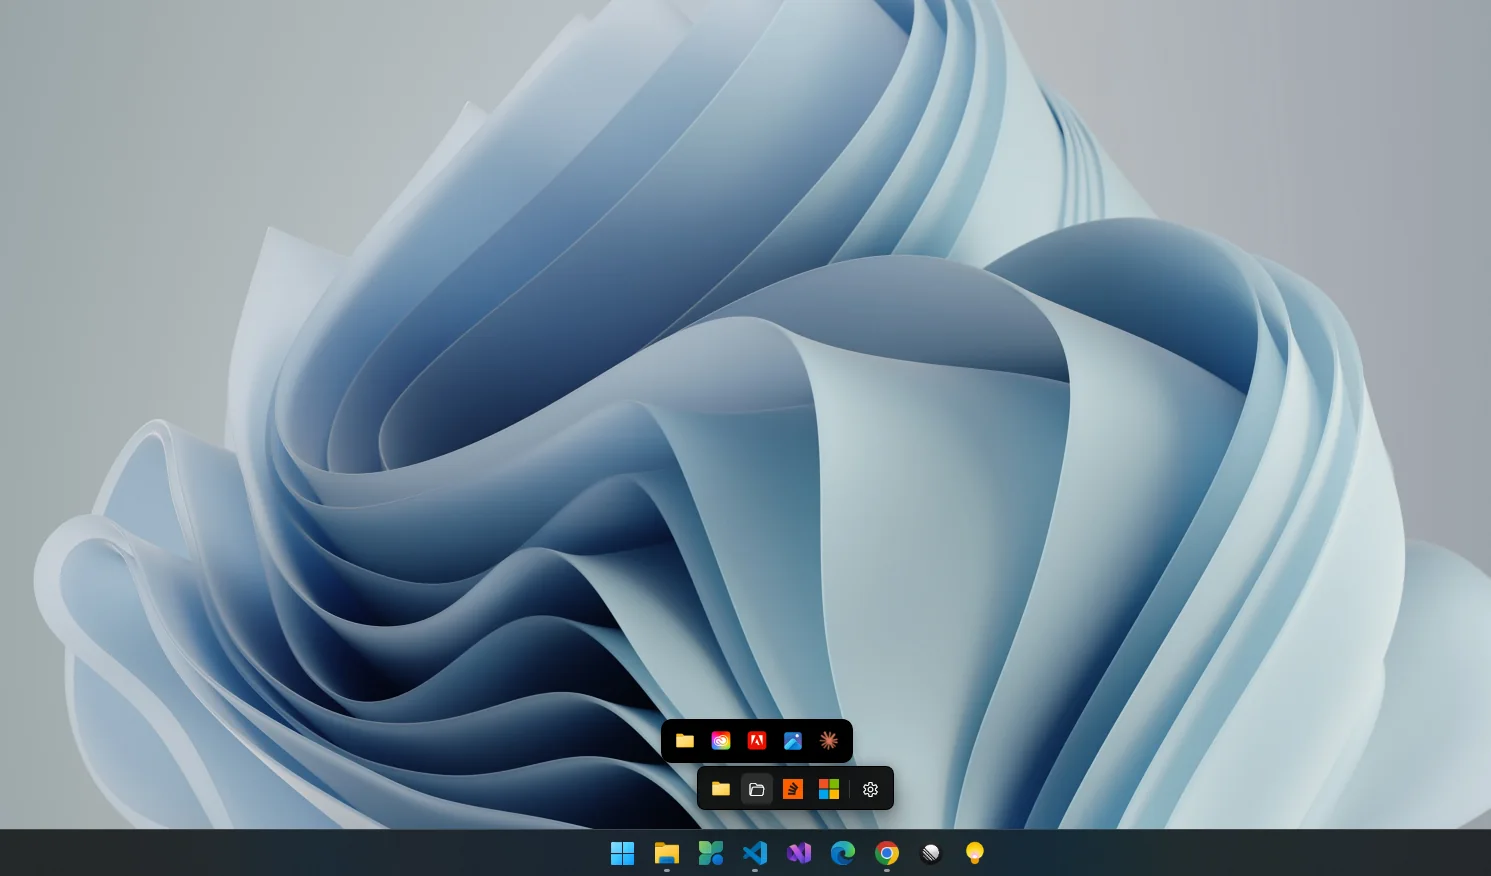1491x876 pixels.
Task: Open the orange Stack Overflow icon
Action: tap(793, 789)
